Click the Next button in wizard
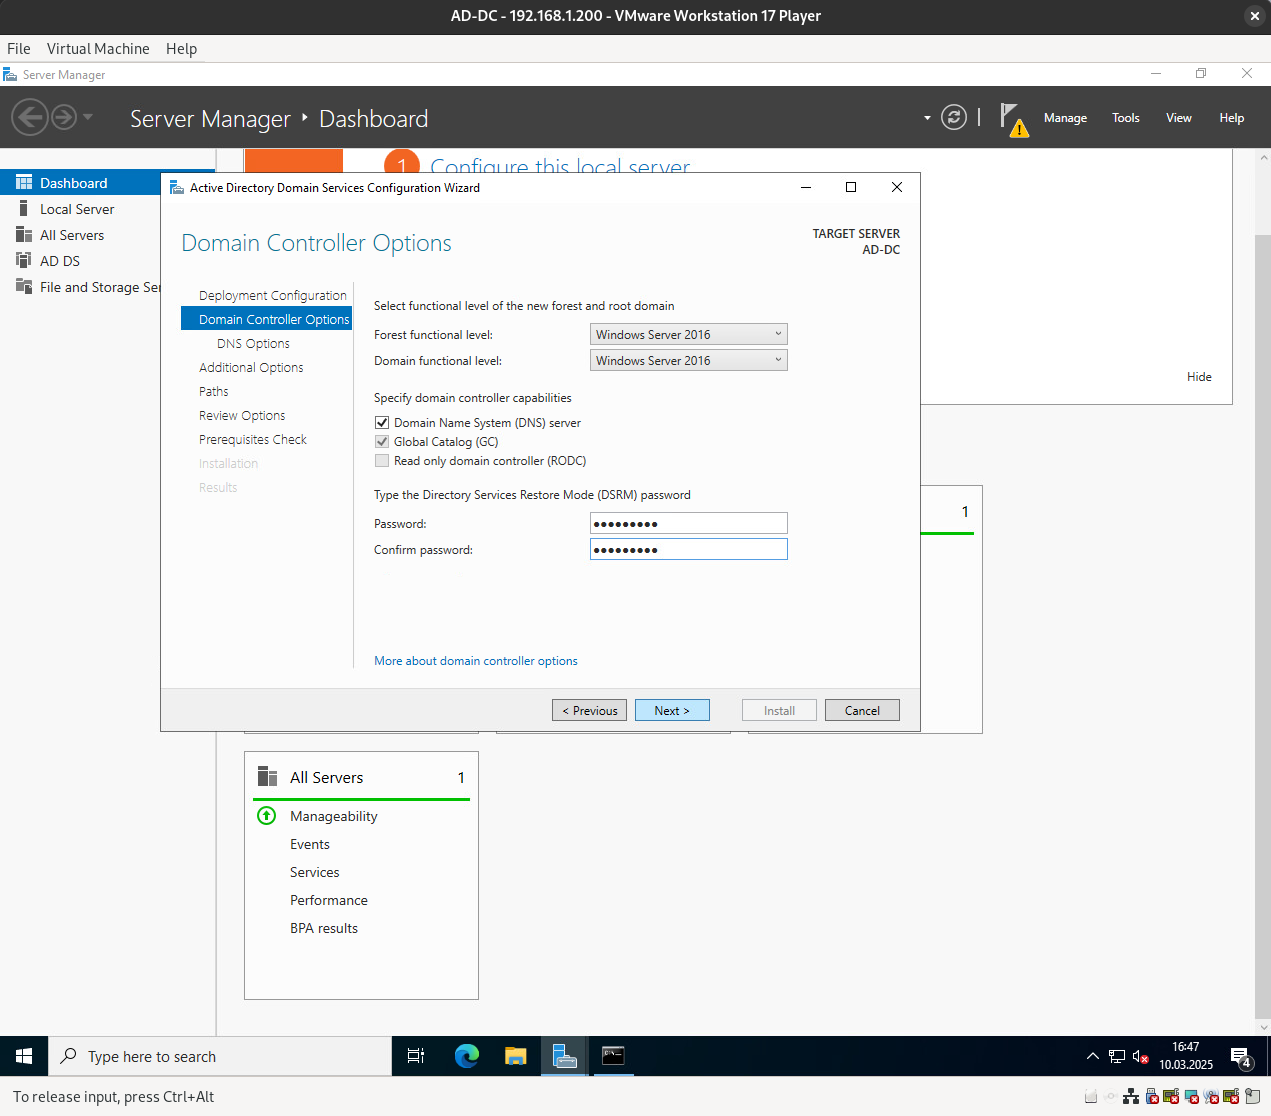 [672, 710]
